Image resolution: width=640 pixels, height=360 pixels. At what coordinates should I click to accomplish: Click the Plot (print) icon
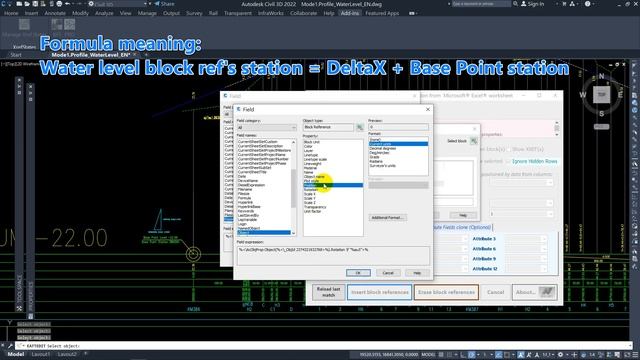tap(59, 4)
